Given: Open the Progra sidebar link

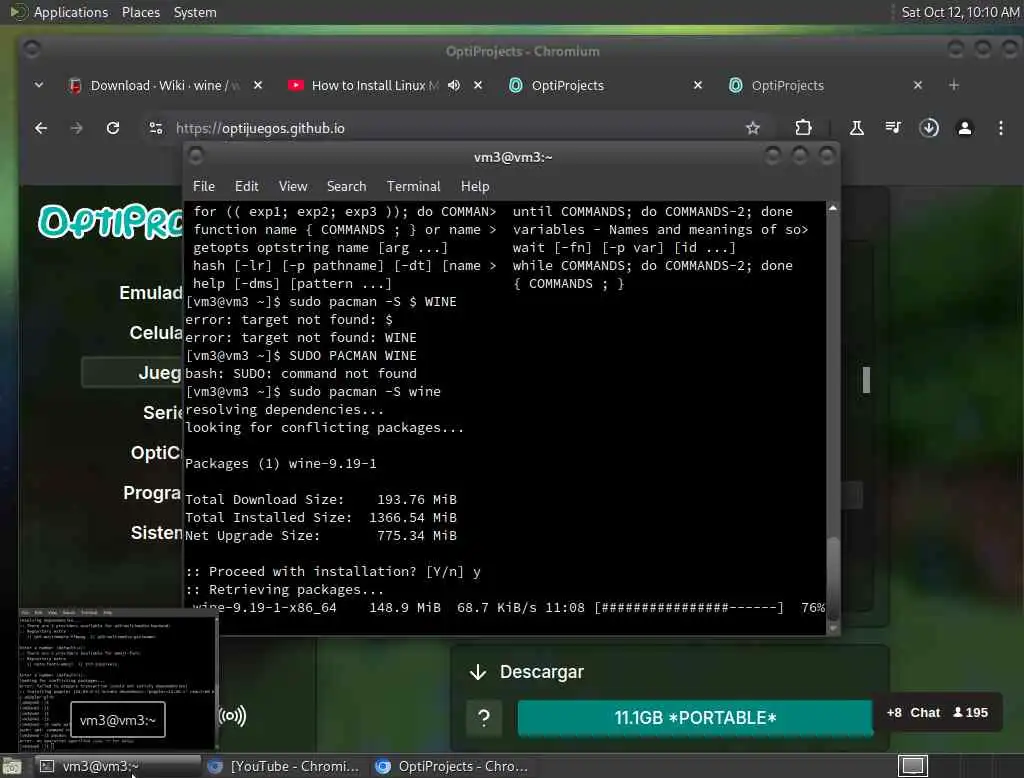Looking at the screenshot, I should point(152,492).
